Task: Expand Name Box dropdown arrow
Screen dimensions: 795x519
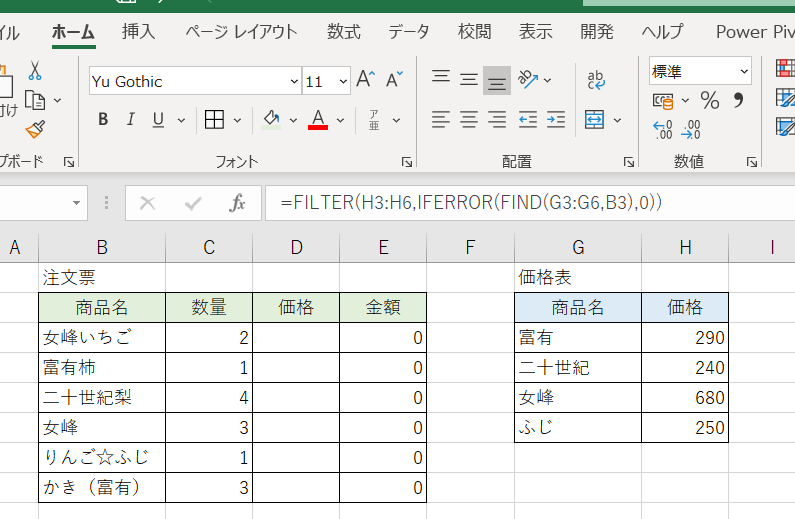Action: 76,203
